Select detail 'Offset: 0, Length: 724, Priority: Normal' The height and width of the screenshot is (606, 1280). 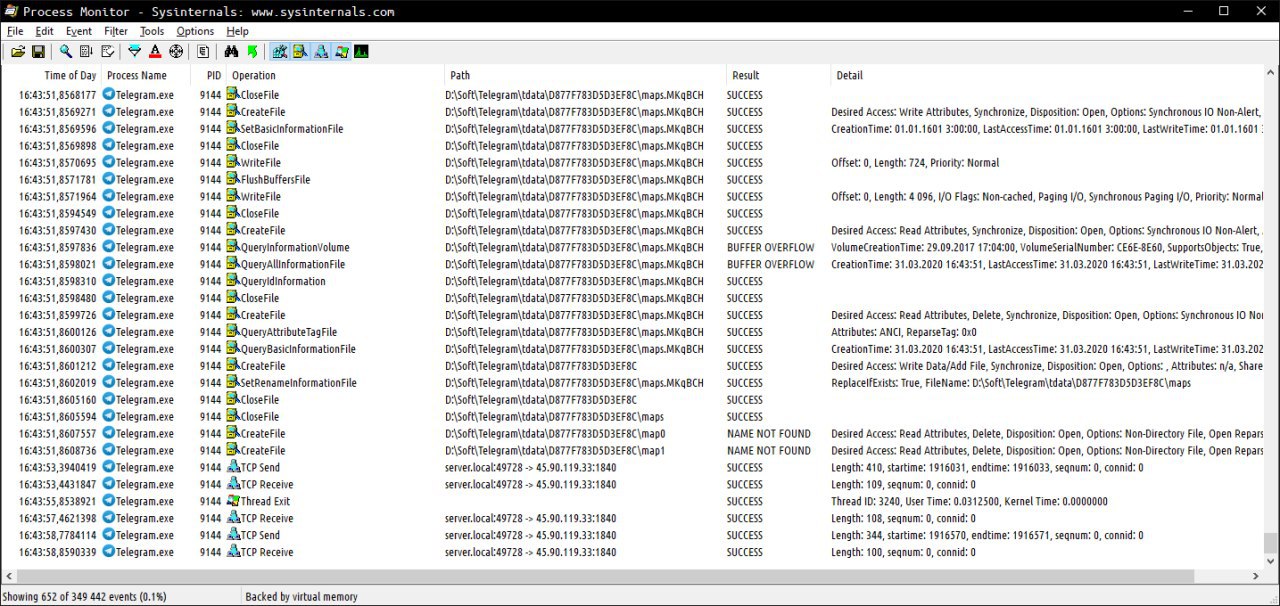pos(915,162)
